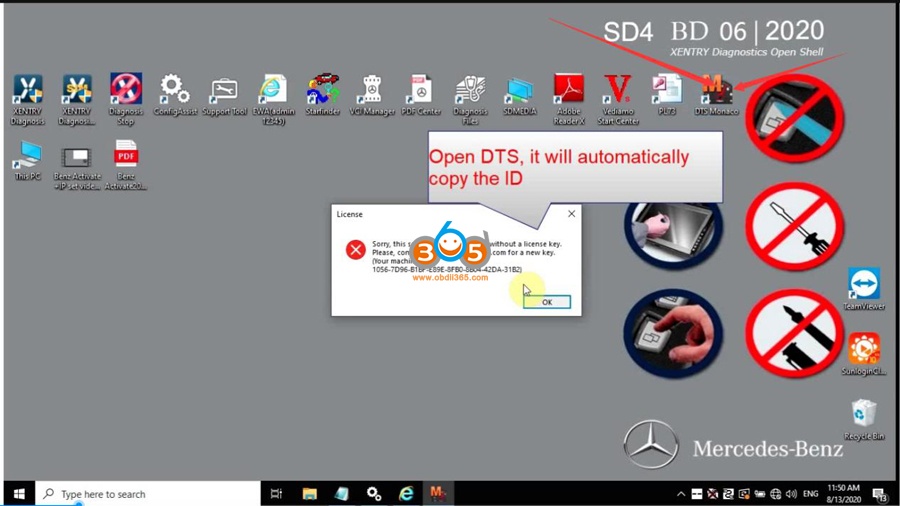Viewport: 900px width, 506px height.
Task: Switch the ENG input language indicator
Action: 810,494
